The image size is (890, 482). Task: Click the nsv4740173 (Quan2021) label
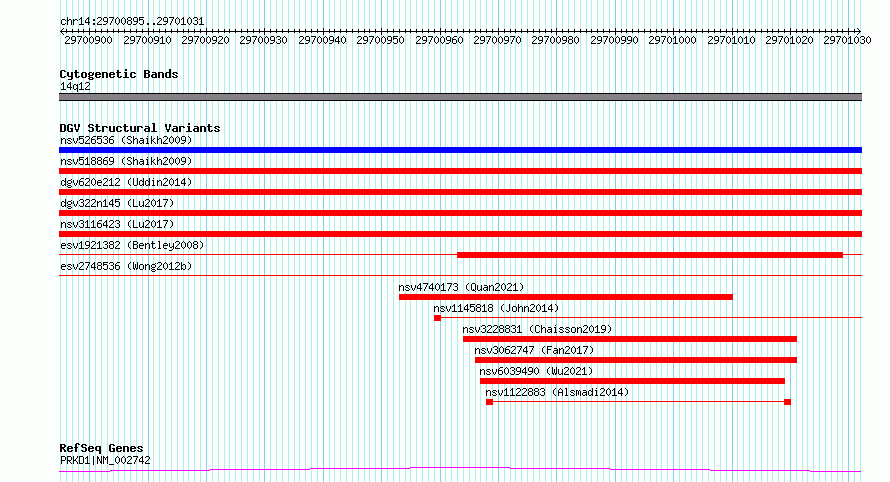[x=461, y=287]
